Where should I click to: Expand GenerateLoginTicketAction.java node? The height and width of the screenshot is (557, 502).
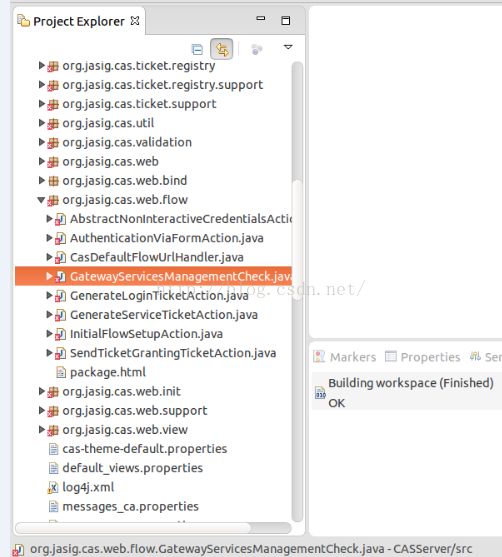49,295
